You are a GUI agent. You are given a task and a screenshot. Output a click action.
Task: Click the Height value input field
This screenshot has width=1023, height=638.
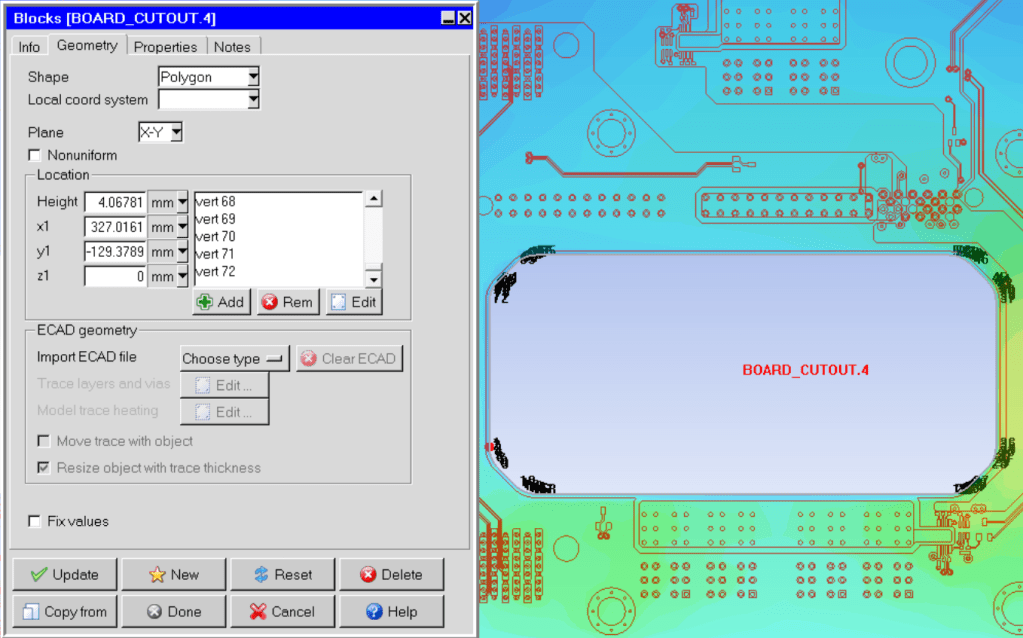click(115, 202)
